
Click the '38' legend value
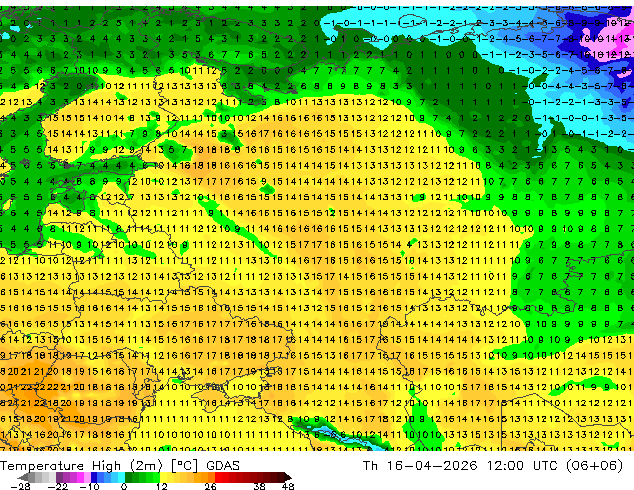(259, 486)
